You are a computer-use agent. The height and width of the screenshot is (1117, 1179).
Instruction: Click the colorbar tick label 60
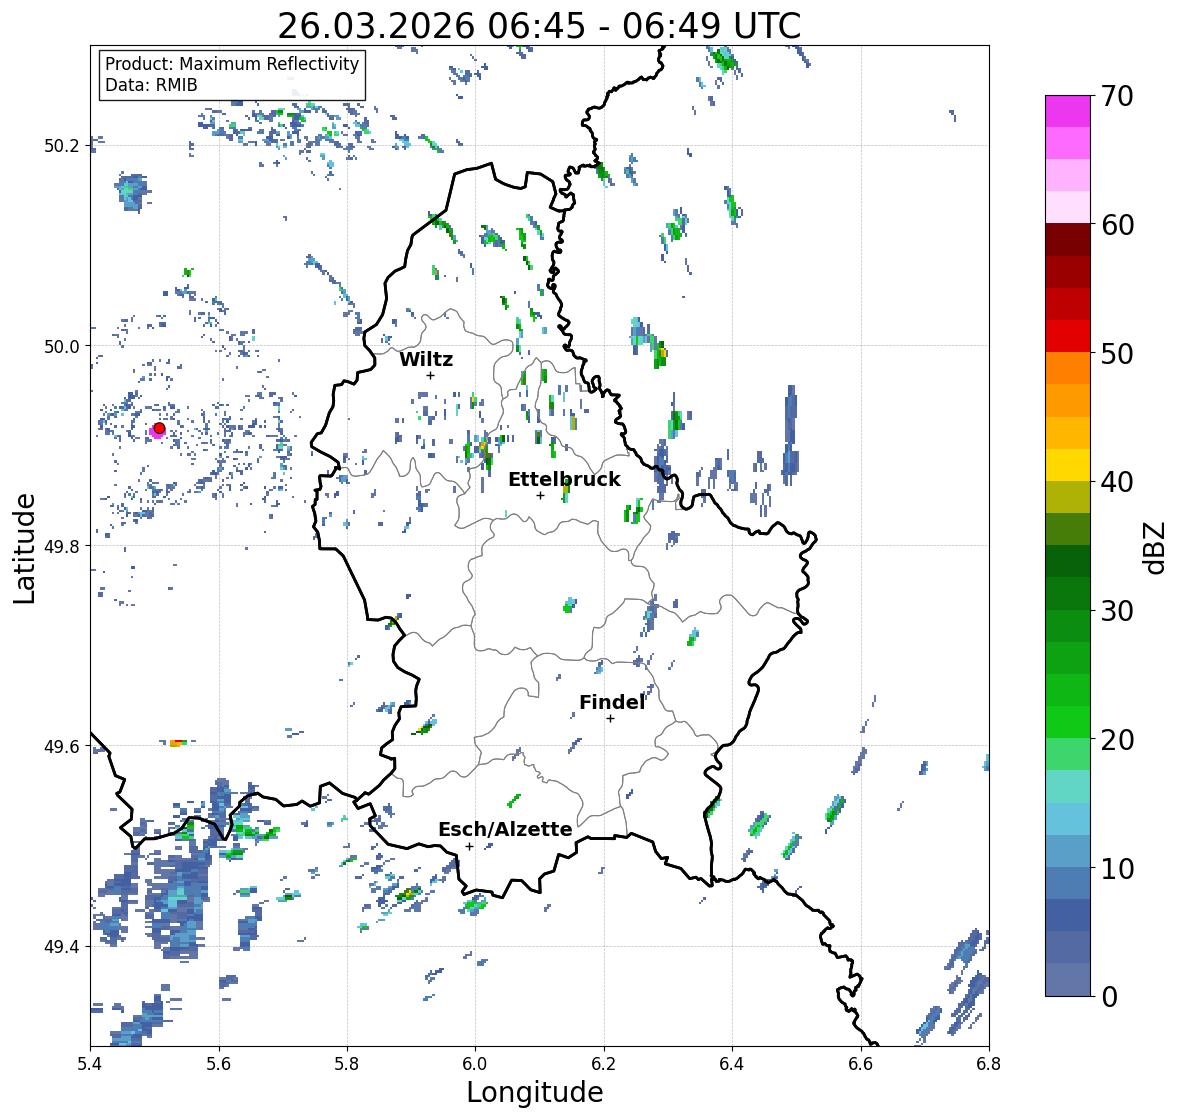point(1117,225)
